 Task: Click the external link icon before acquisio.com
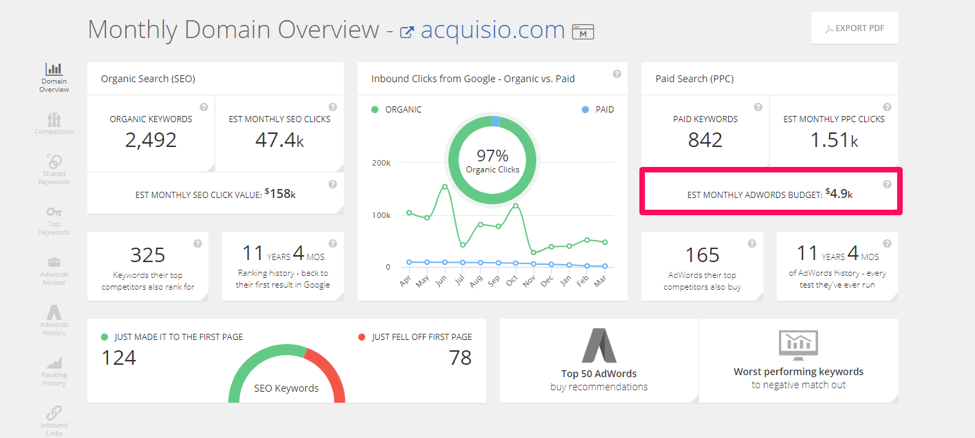407,32
